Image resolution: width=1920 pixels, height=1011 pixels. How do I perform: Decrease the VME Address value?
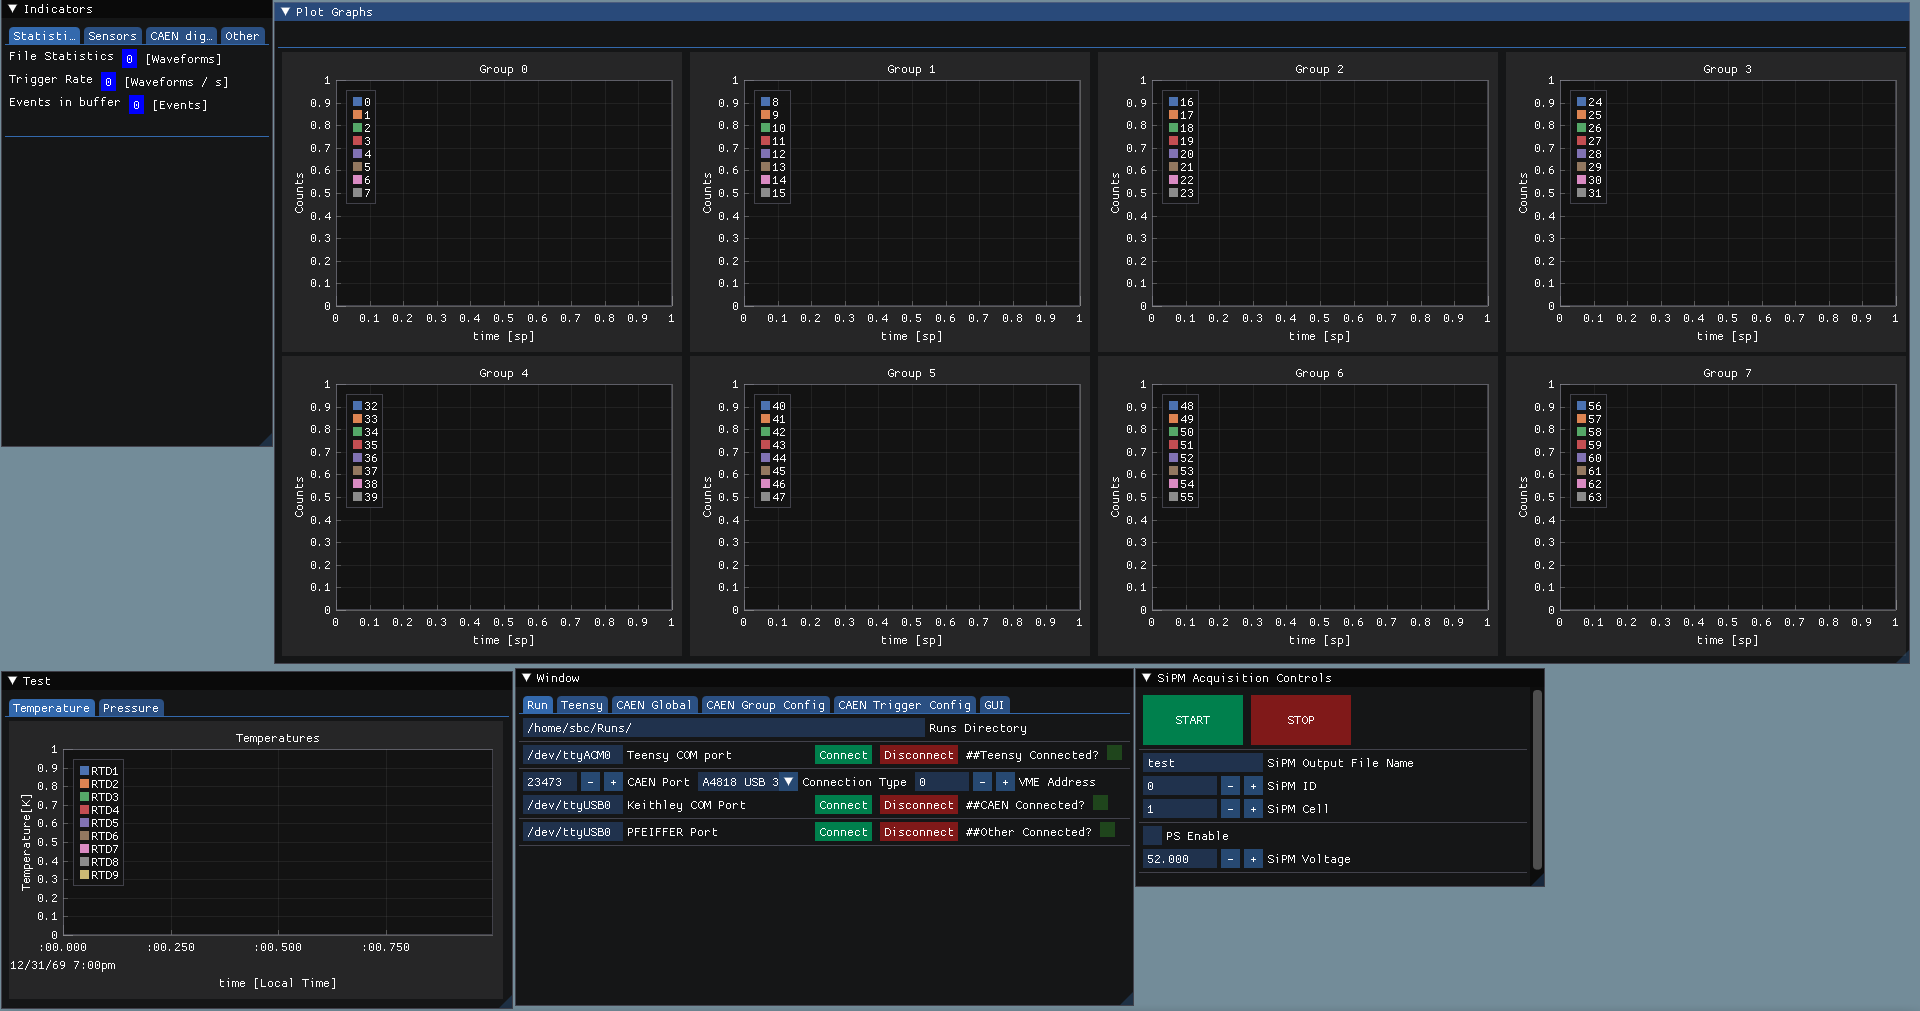(983, 782)
